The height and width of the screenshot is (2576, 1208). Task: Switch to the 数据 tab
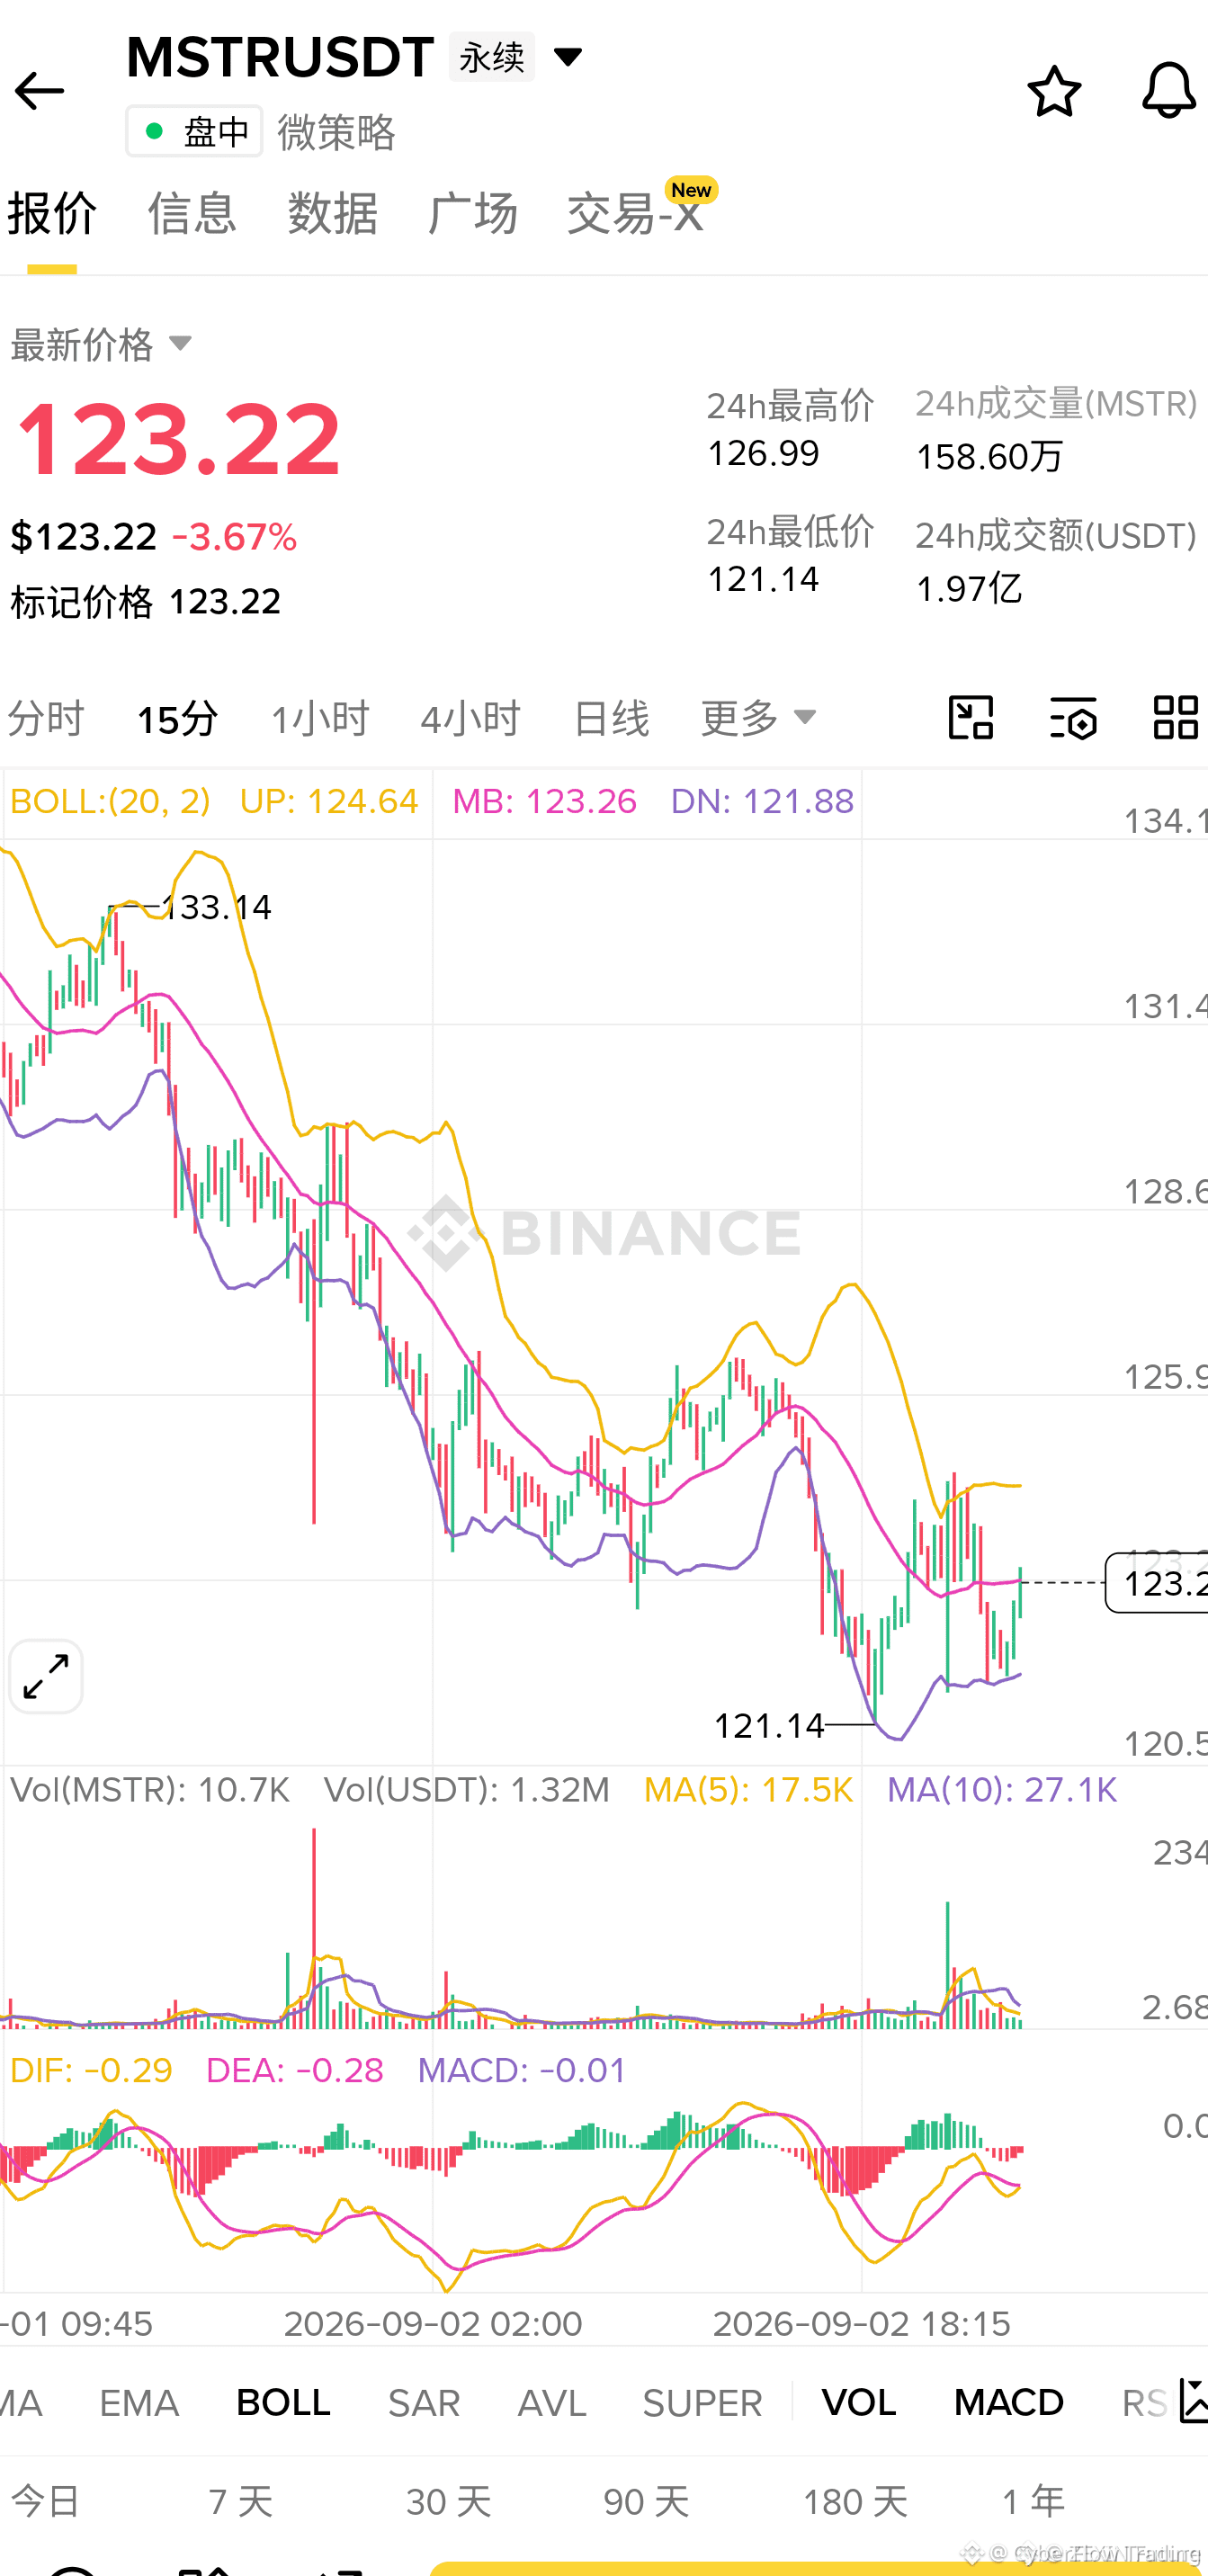tap(332, 212)
